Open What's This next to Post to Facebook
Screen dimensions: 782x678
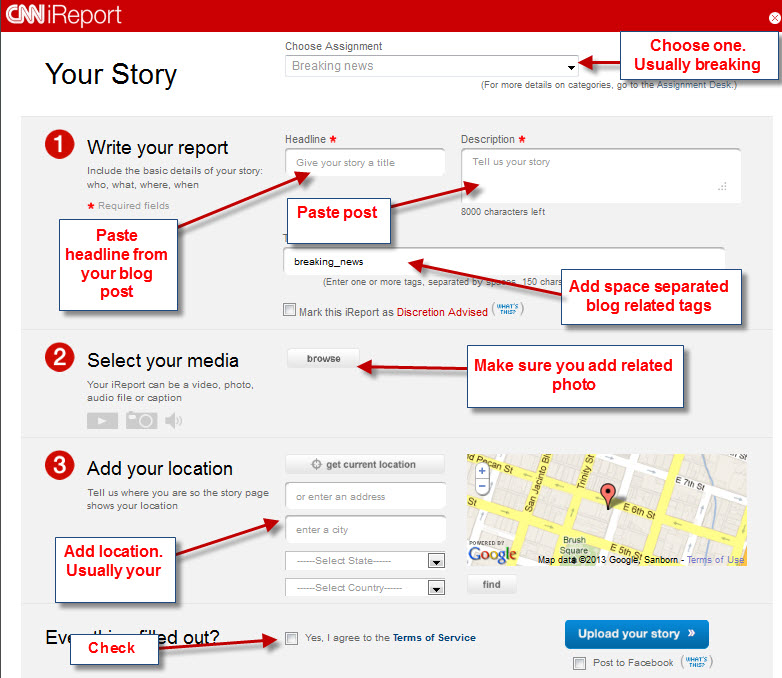[x=696, y=662]
